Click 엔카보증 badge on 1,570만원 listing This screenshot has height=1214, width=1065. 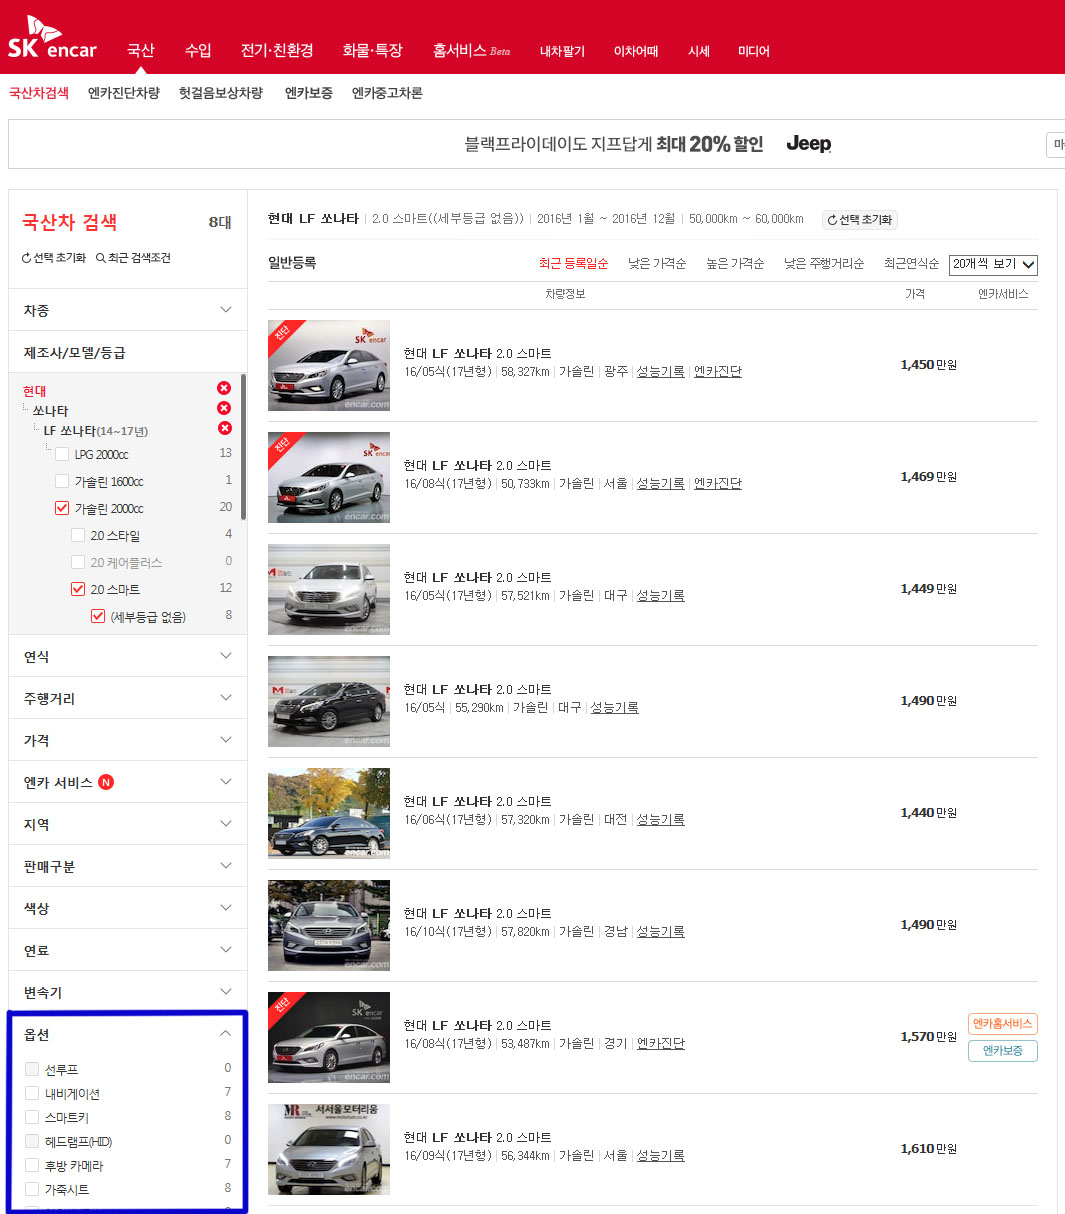click(1003, 1051)
